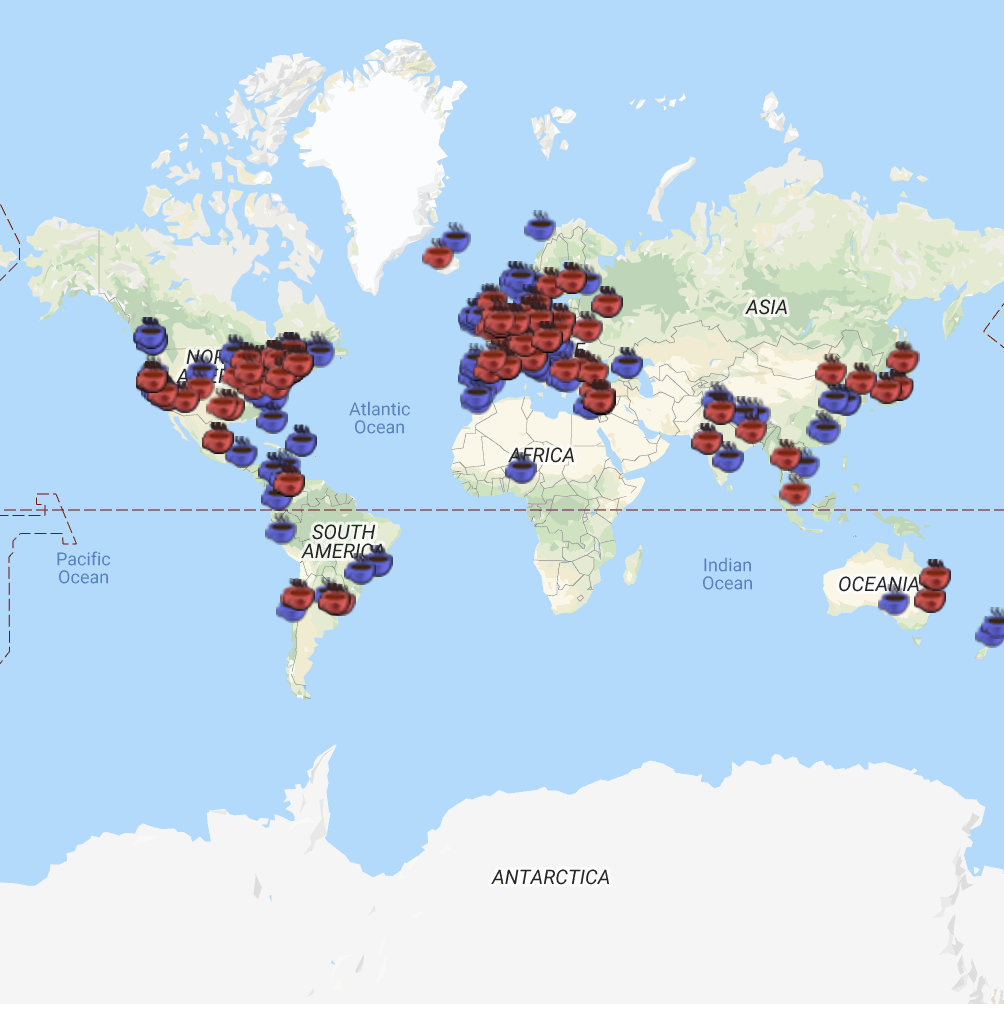
Task: Select the blue cup marker in Turkey
Action: [626, 364]
